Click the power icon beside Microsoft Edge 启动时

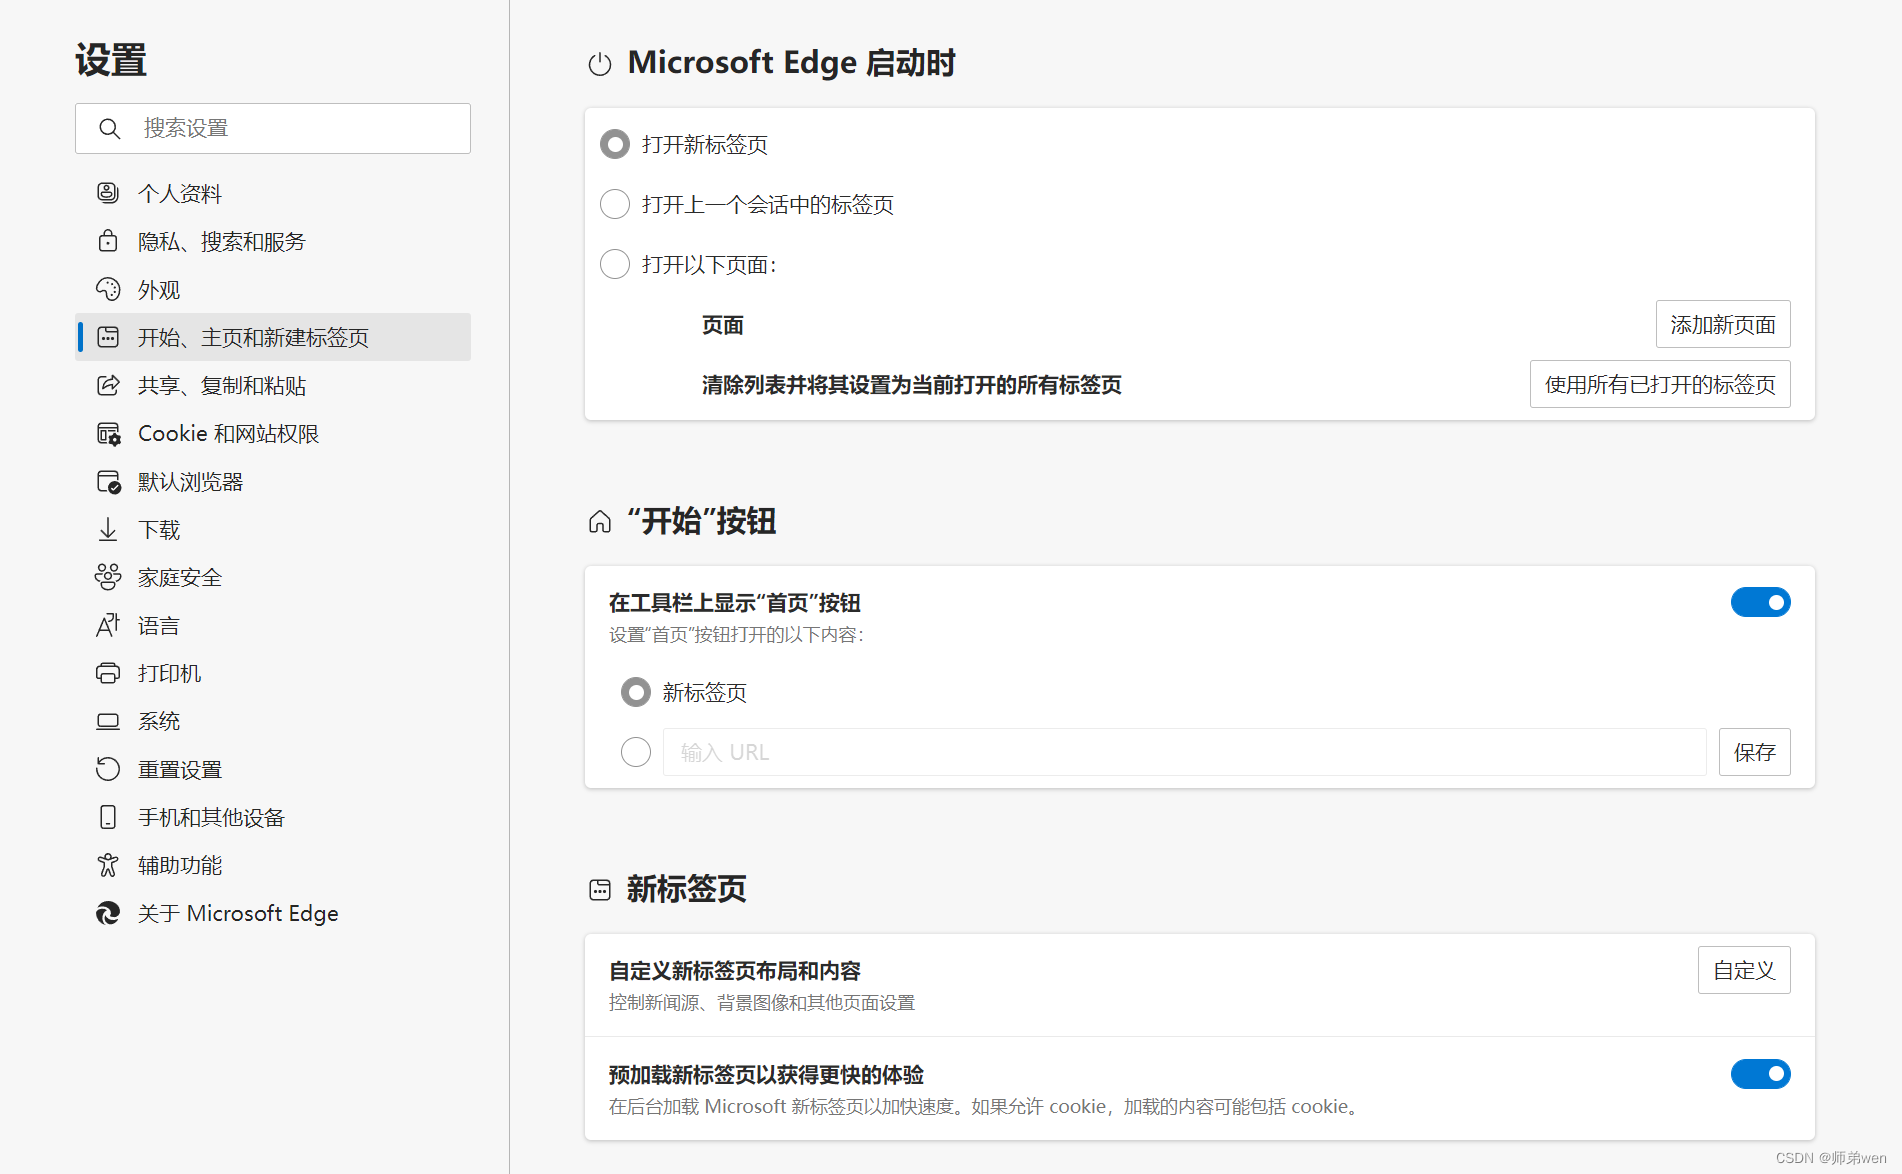pos(600,64)
